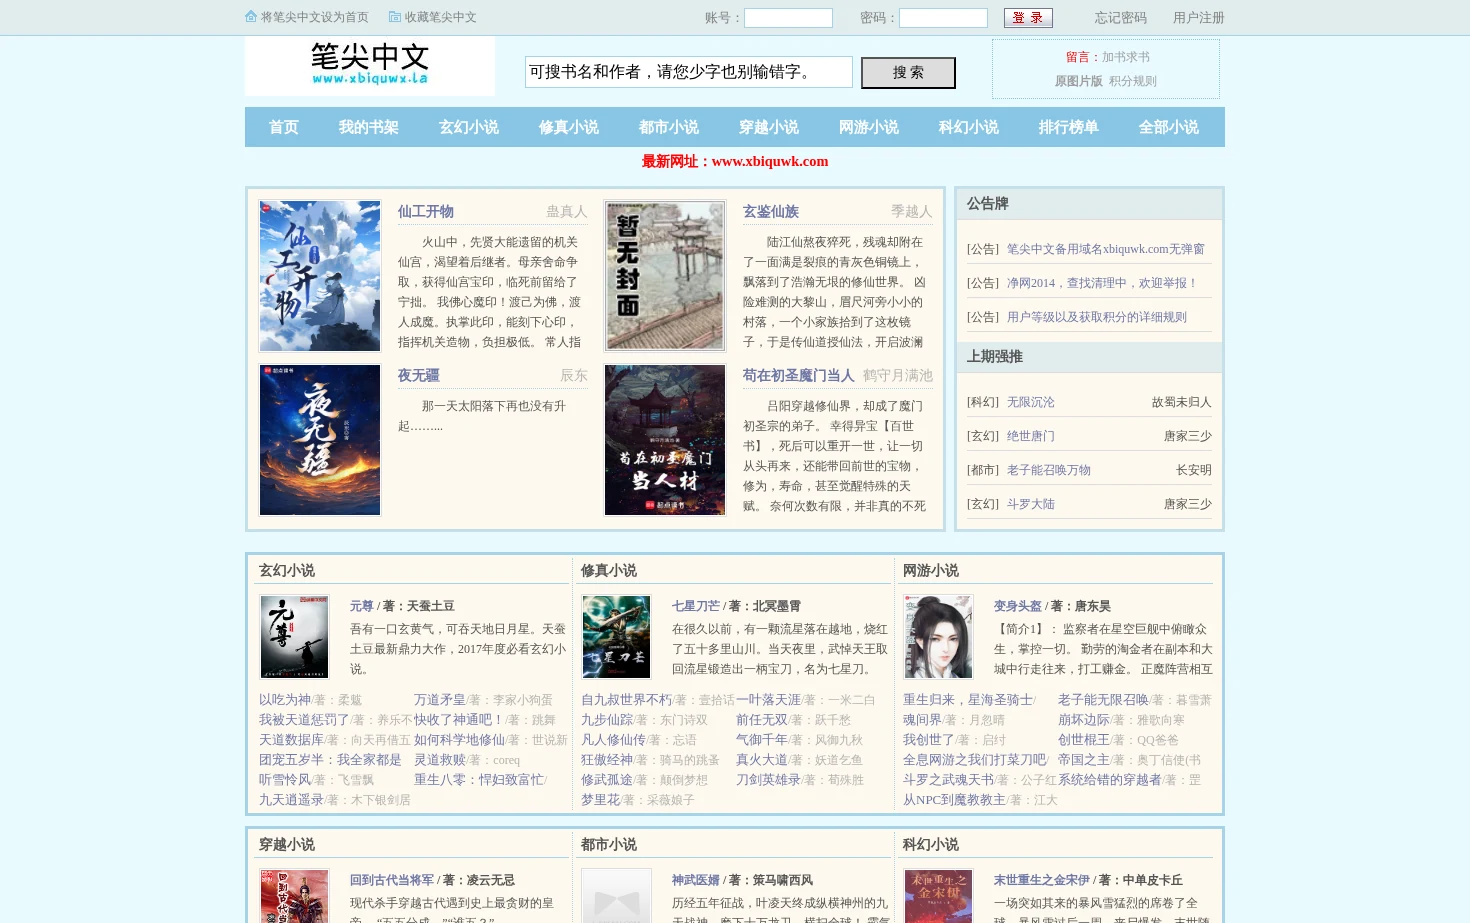Open the book 刀剑英雄录
This screenshot has height=923, width=1470.
[x=768, y=780]
